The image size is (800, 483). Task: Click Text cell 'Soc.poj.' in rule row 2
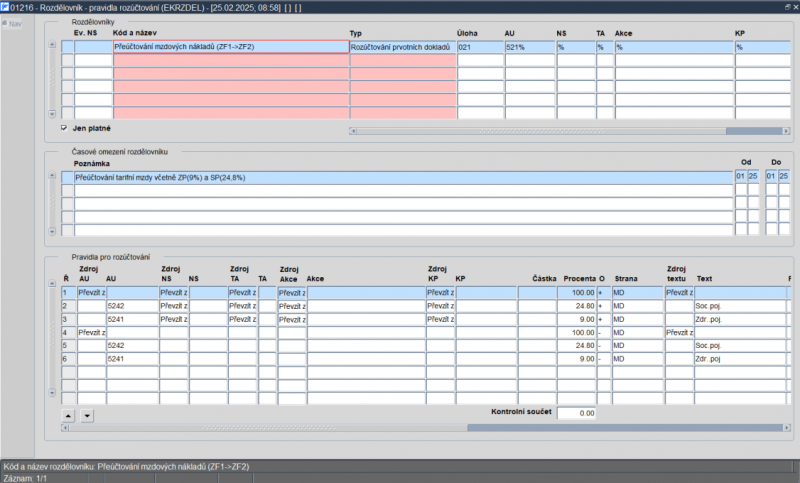[x=740, y=306]
